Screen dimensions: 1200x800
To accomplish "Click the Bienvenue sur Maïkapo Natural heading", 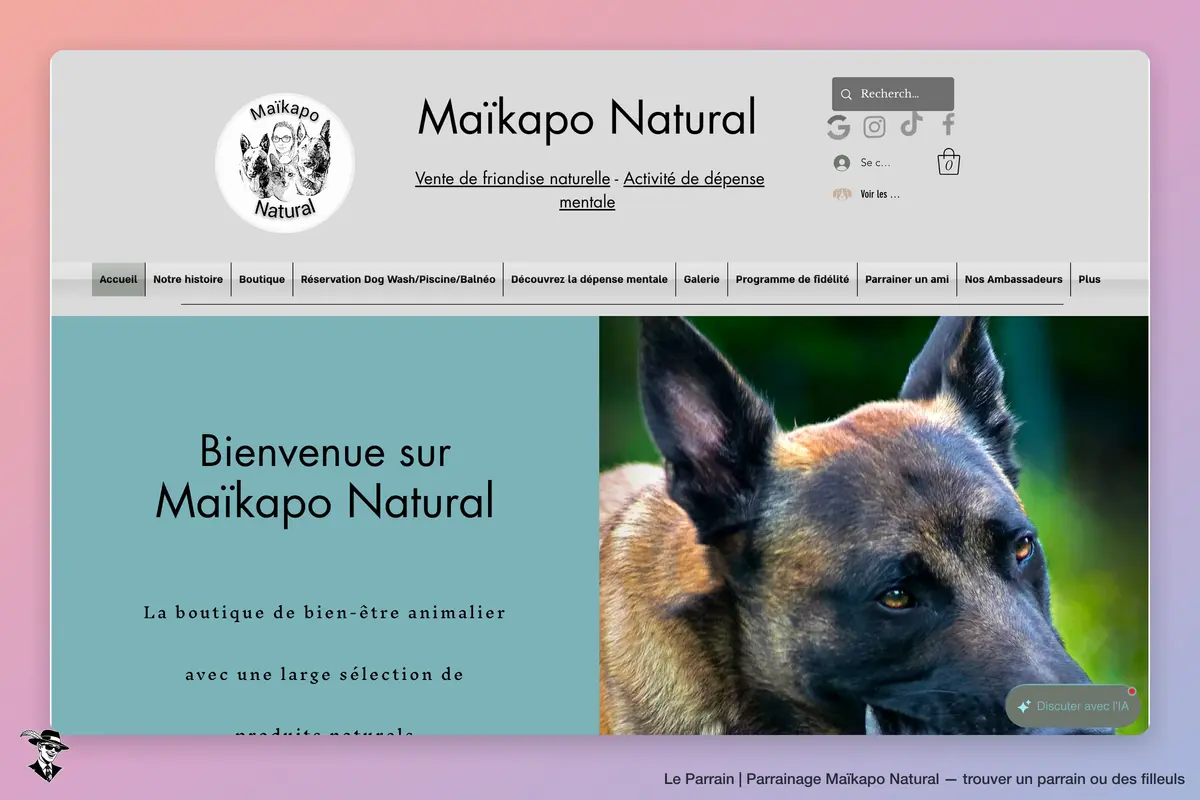I will point(325,477).
